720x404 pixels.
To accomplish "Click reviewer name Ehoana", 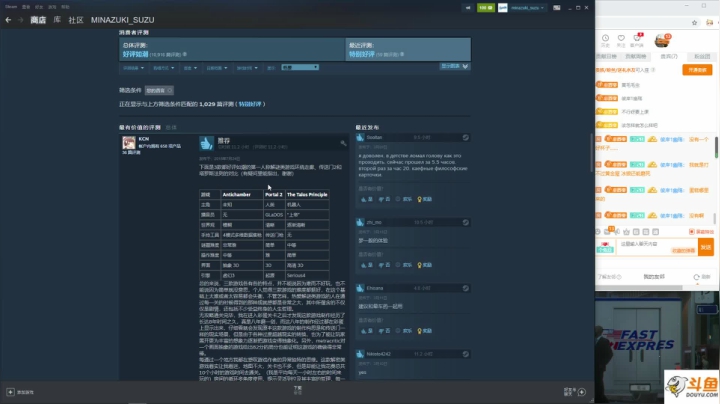I will [375, 288].
